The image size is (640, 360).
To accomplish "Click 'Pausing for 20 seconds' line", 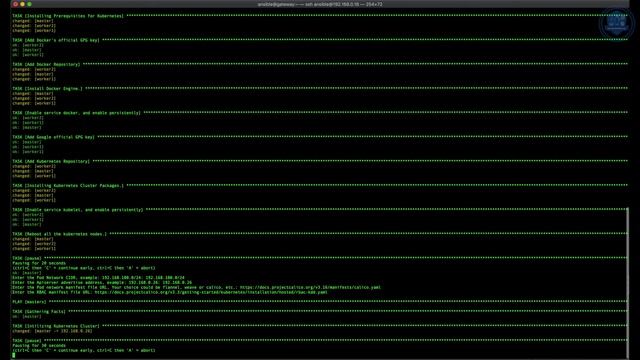I will (x=39, y=263).
